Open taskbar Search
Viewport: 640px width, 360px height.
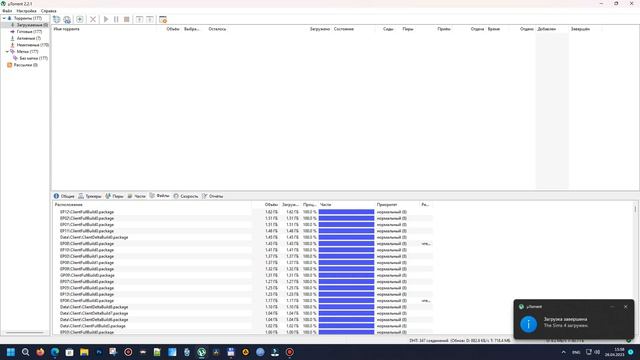tap(25, 352)
